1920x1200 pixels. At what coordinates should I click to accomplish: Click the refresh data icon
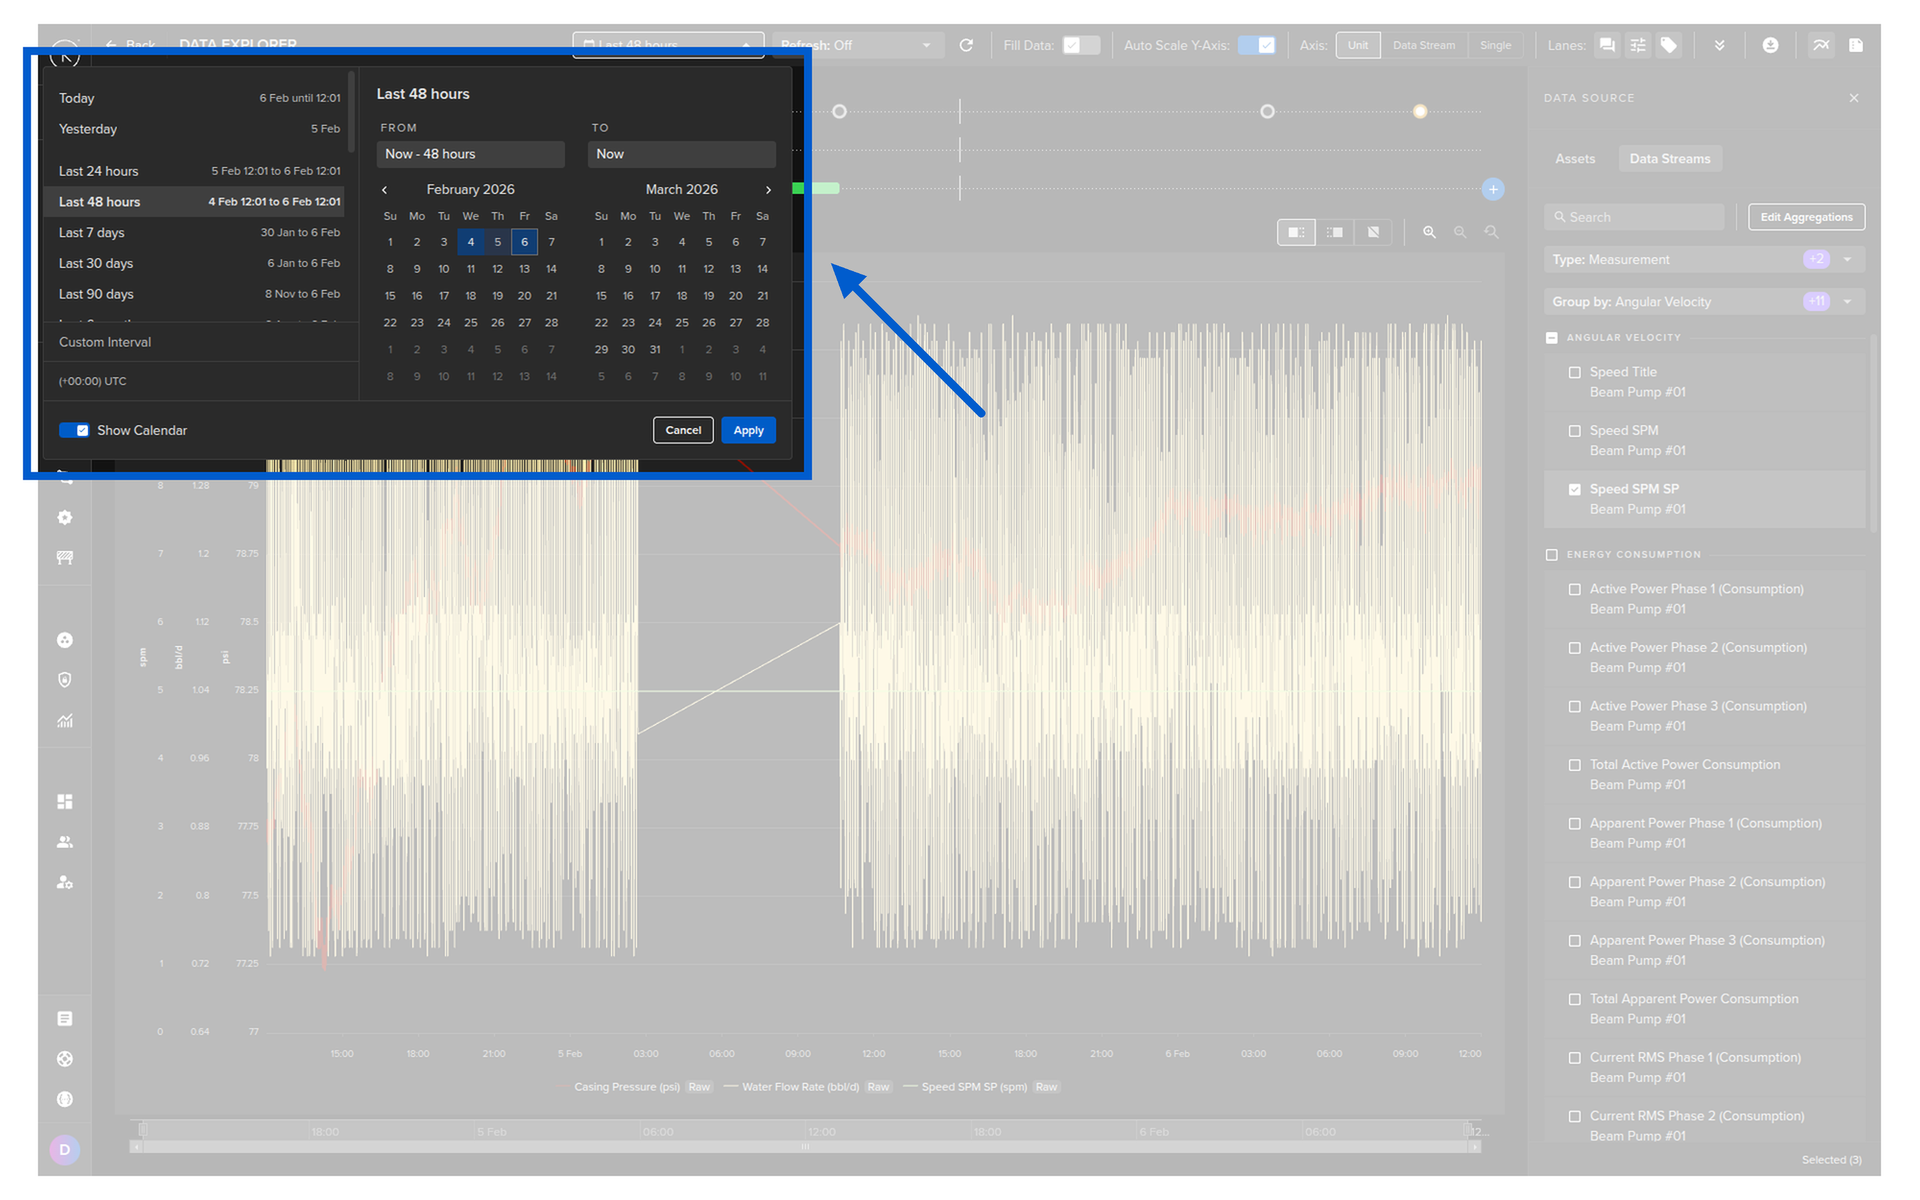point(966,45)
